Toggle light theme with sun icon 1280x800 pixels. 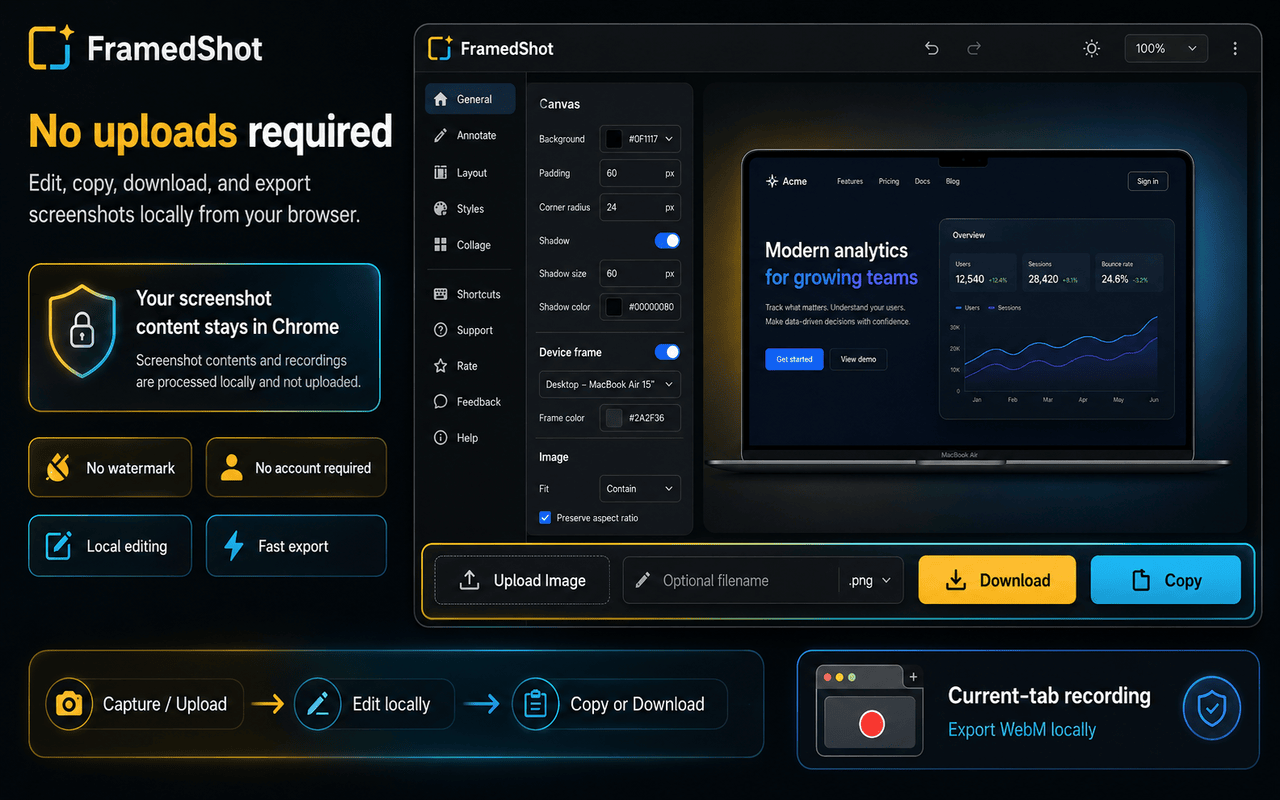tap(1092, 48)
